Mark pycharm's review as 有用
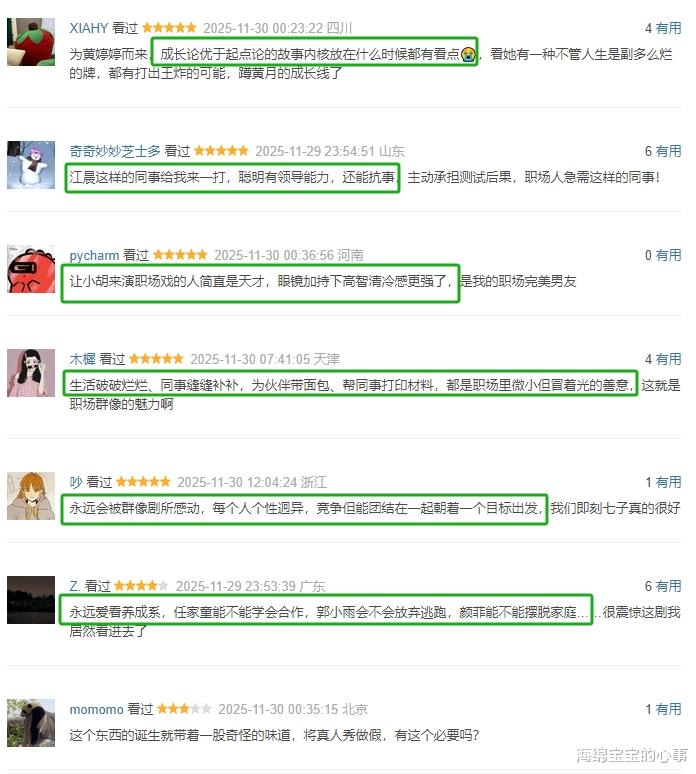 point(668,255)
